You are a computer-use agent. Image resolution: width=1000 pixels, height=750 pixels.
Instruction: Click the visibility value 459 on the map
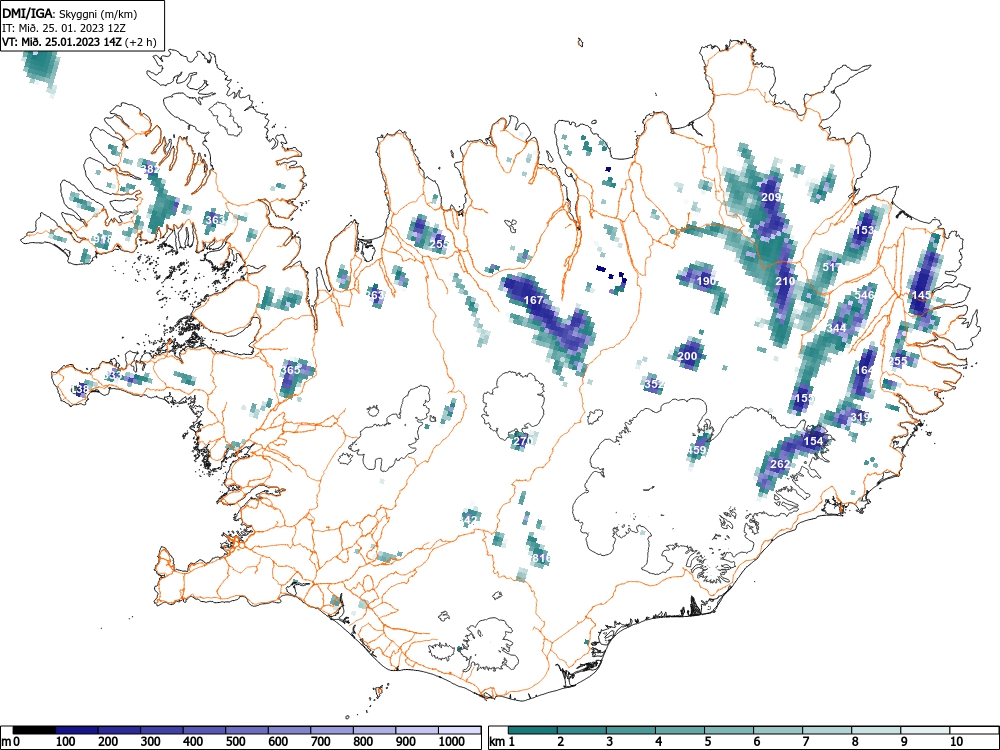point(697,450)
